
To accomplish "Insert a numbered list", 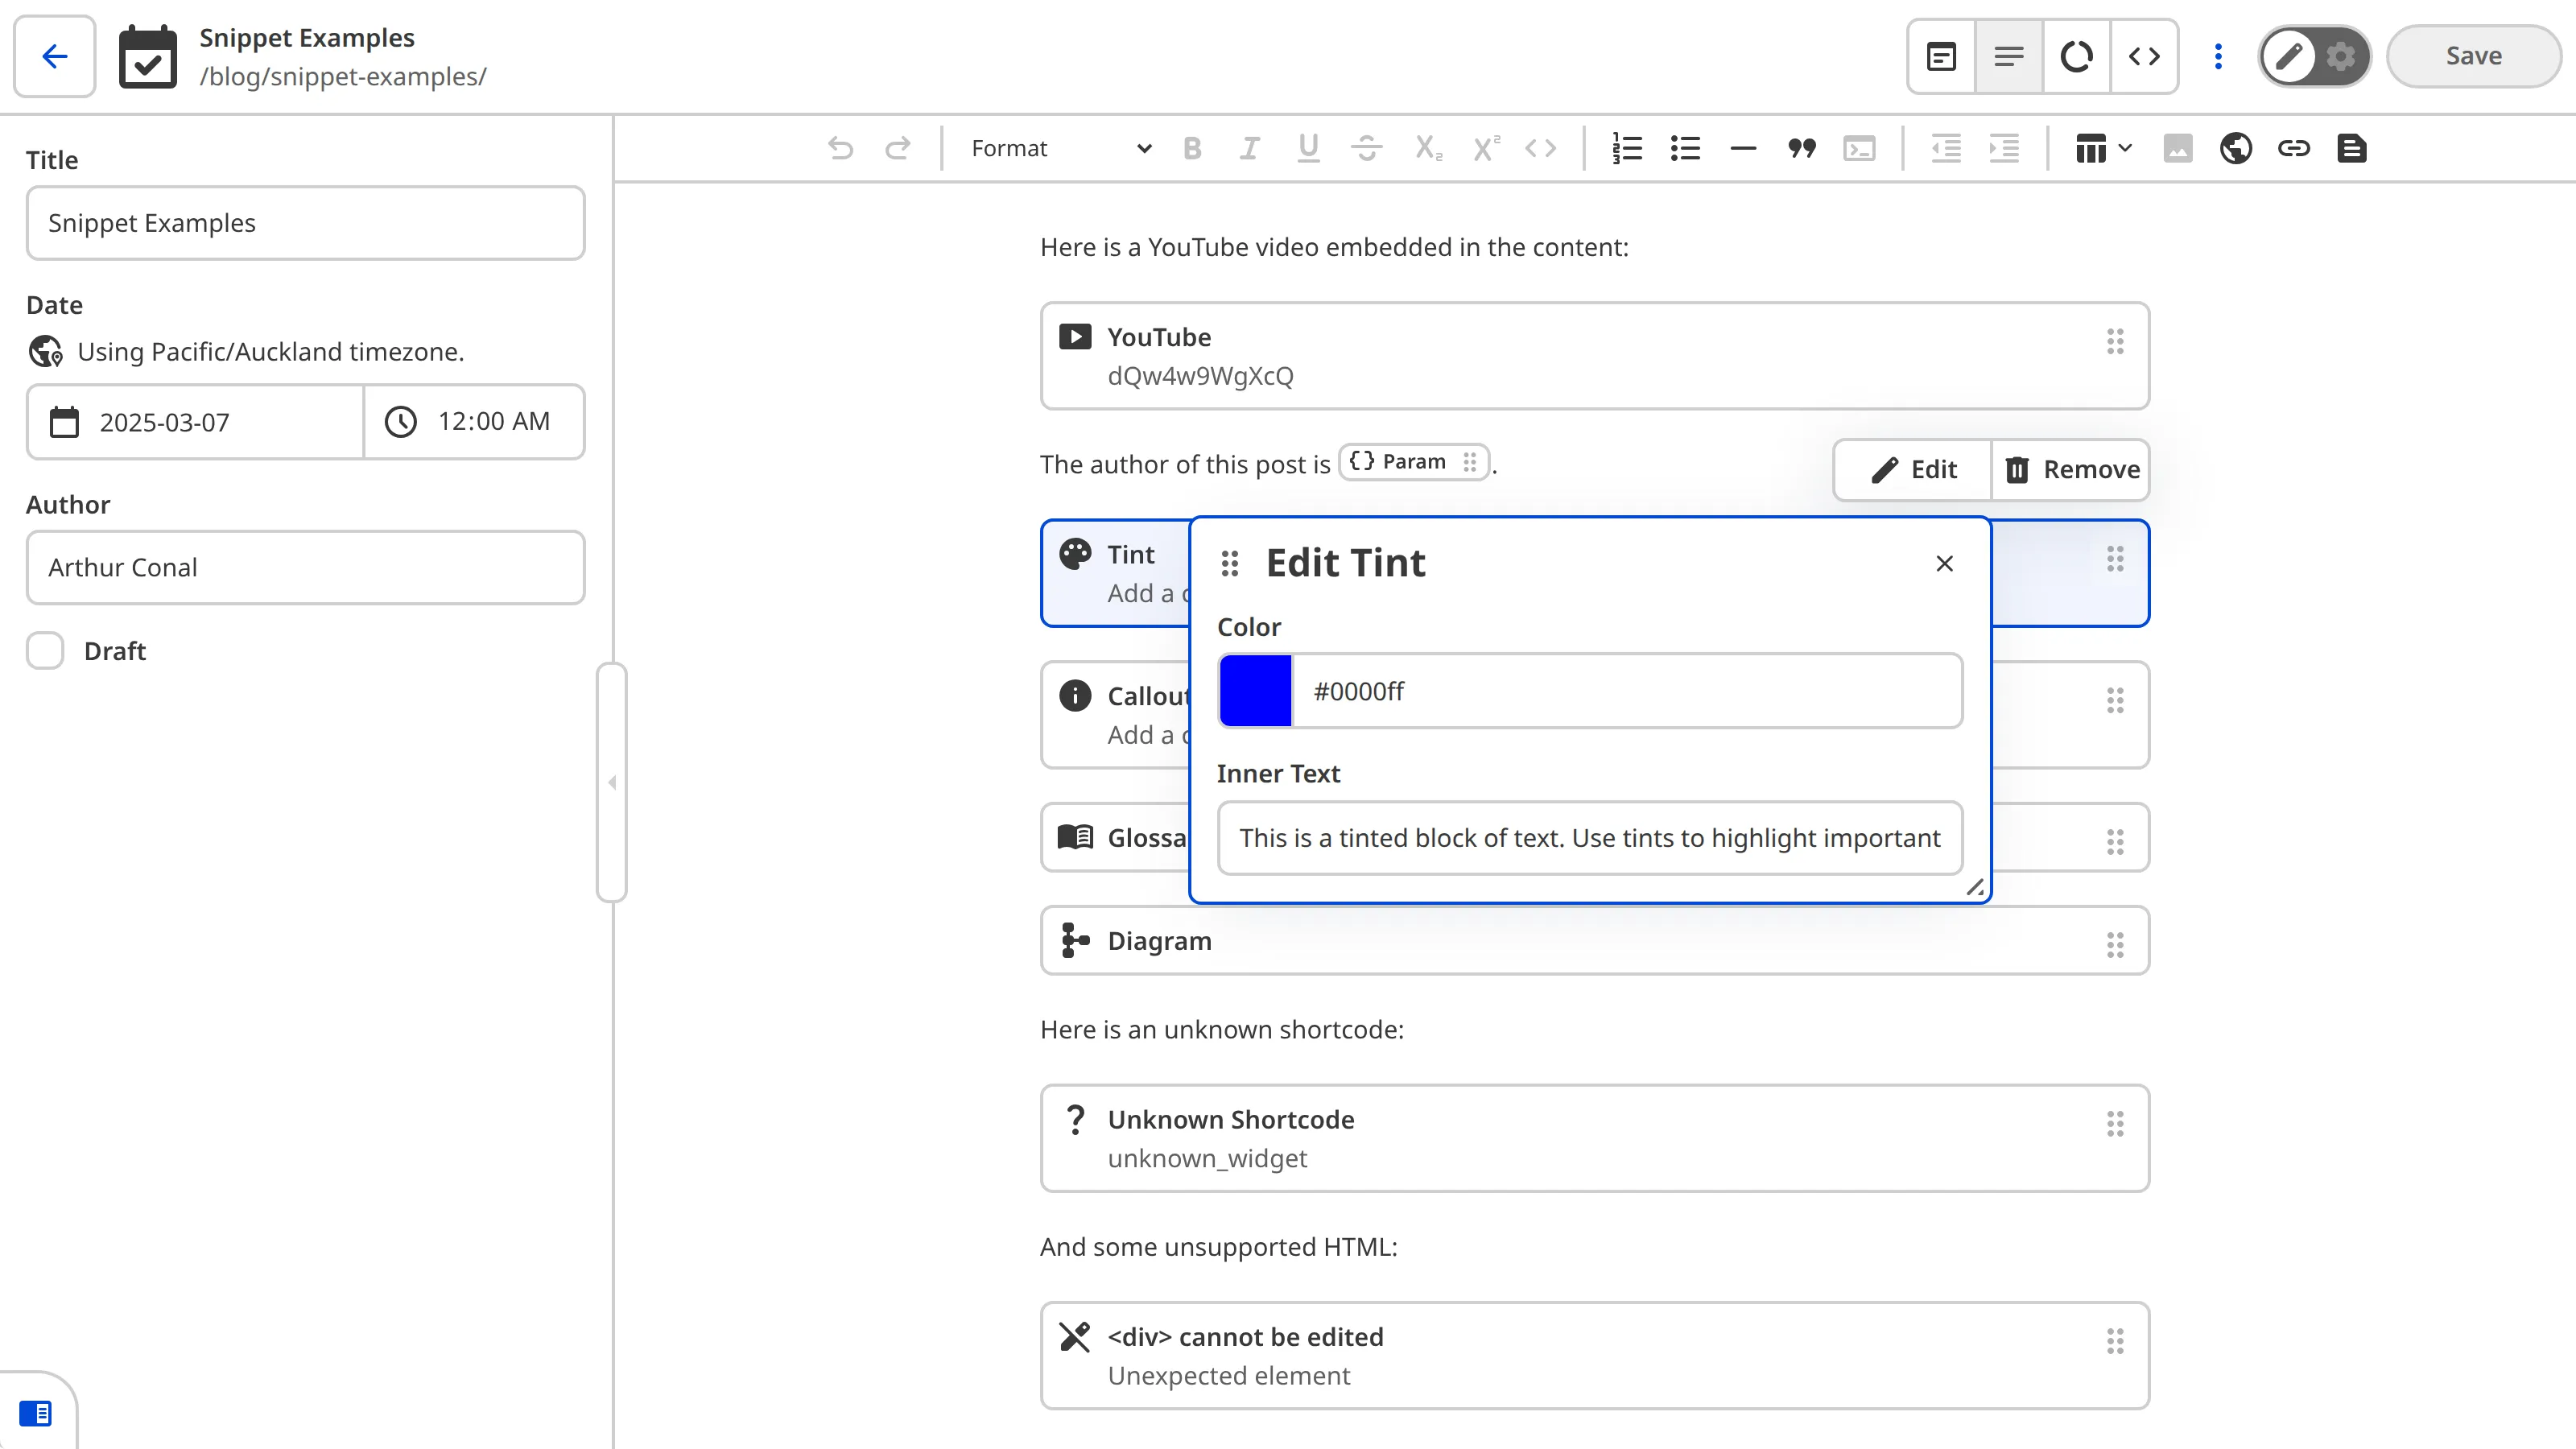I will coord(1627,149).
